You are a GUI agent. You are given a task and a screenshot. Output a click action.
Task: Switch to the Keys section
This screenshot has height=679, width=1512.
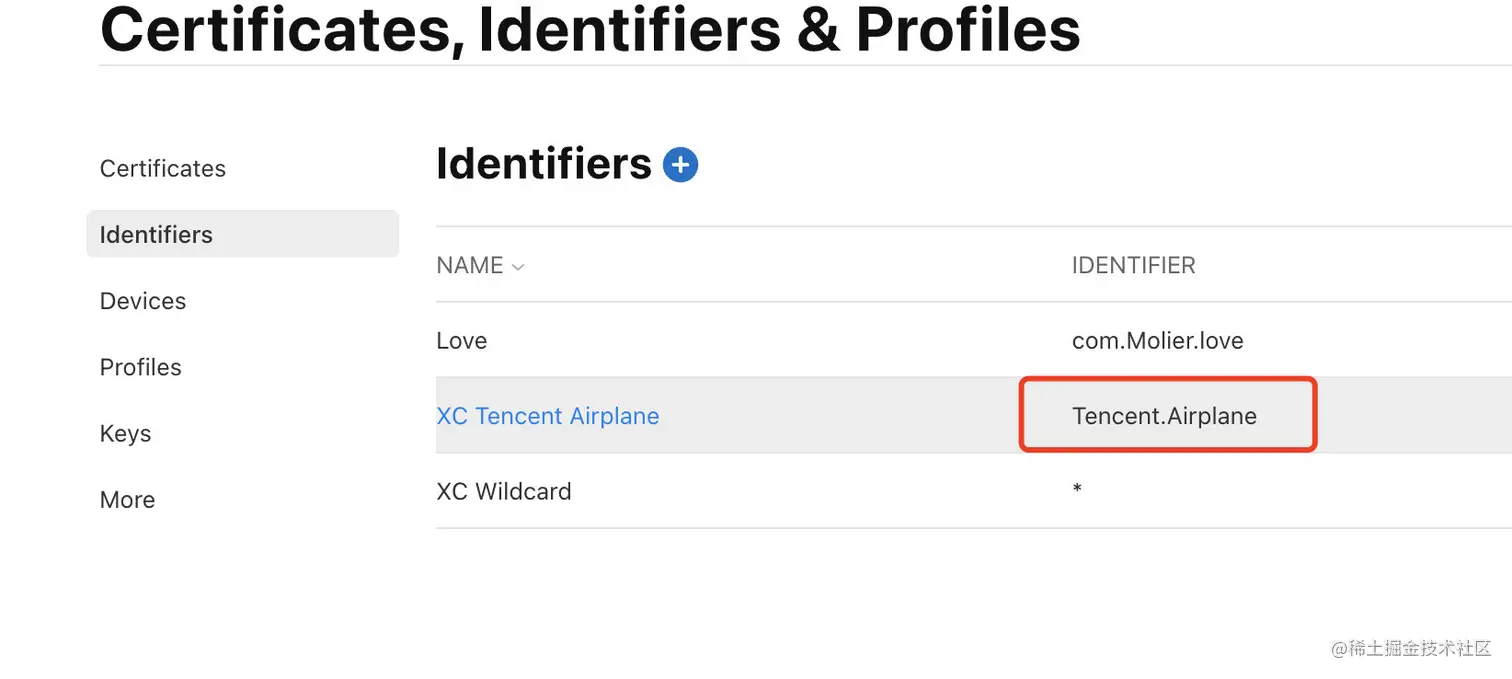coord(126,434)
